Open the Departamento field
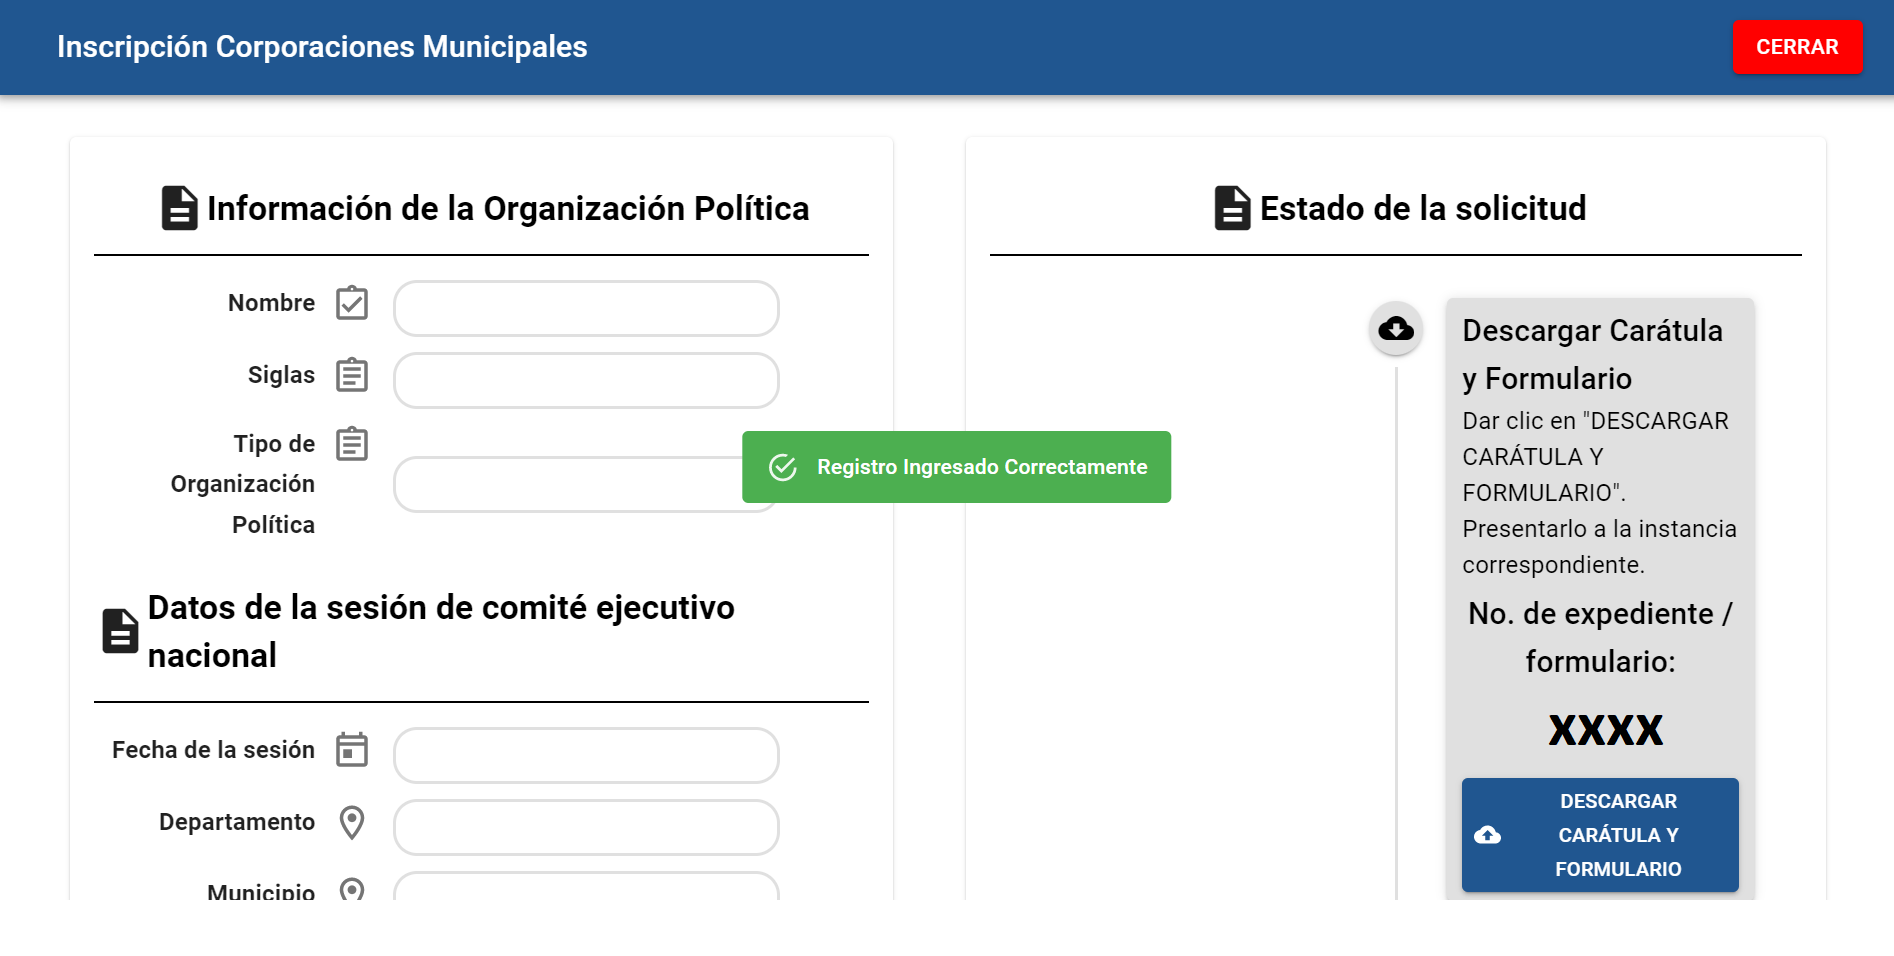 pyautogui.click(x=586, y=827)
